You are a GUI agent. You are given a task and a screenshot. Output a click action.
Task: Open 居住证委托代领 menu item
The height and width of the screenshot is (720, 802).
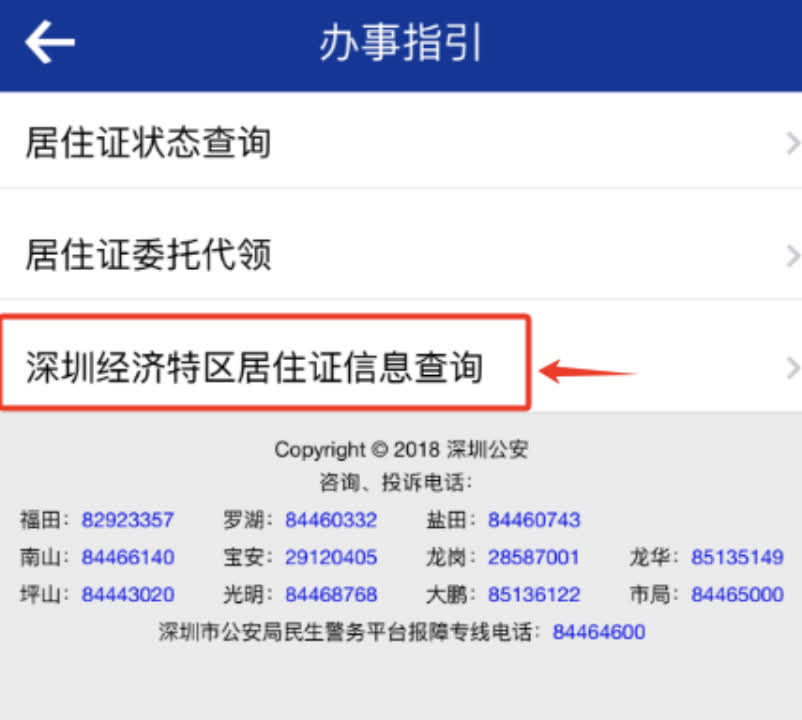coord(401,244)
